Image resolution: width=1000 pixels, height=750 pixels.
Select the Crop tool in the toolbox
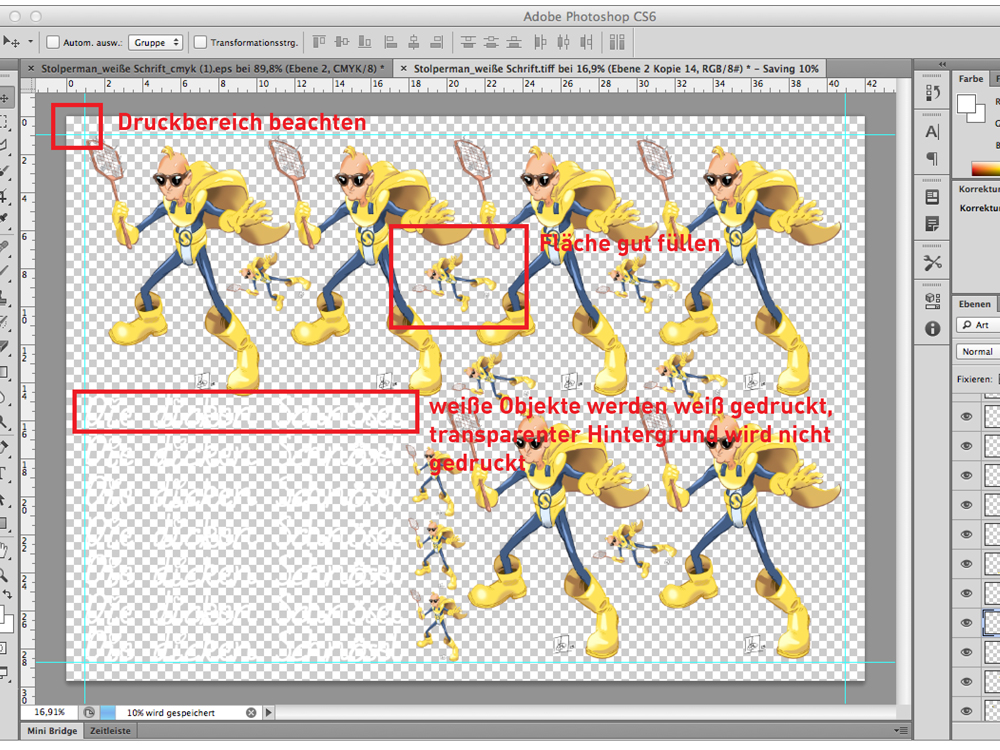[3, 195]
